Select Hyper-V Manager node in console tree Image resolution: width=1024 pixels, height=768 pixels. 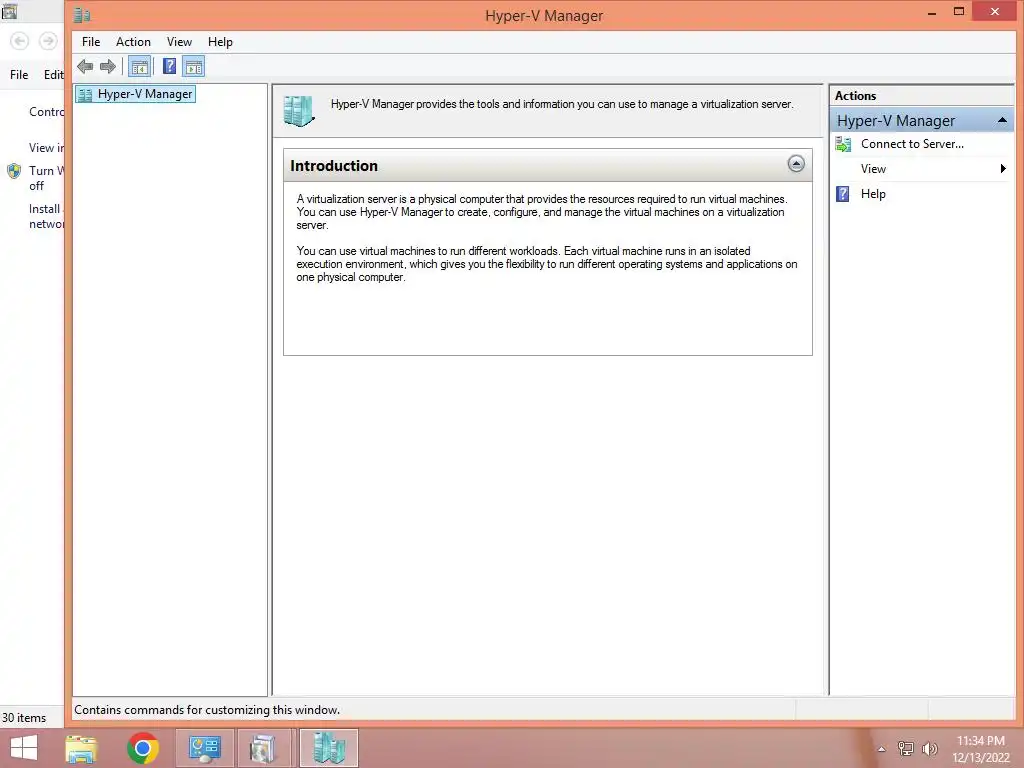pos(136,94)
